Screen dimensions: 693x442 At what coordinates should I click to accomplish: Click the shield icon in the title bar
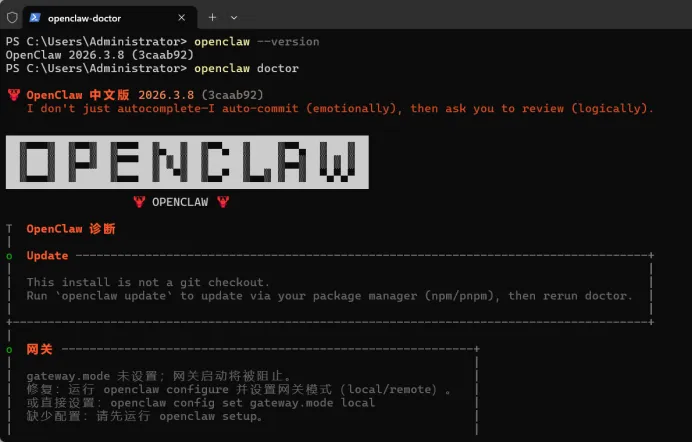(12, 18)
